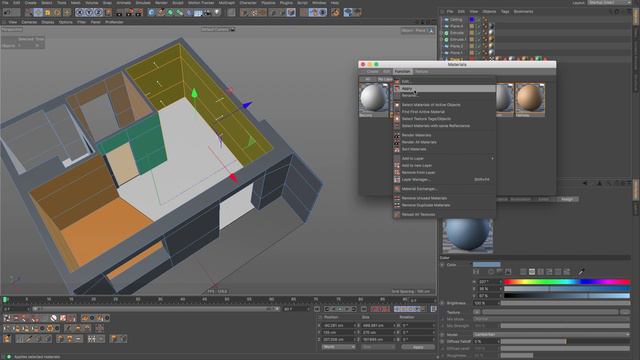Viewport: 640px width, 360px height.
Task: Choose Render All Materials menu entry
Action: click(444, 142)
